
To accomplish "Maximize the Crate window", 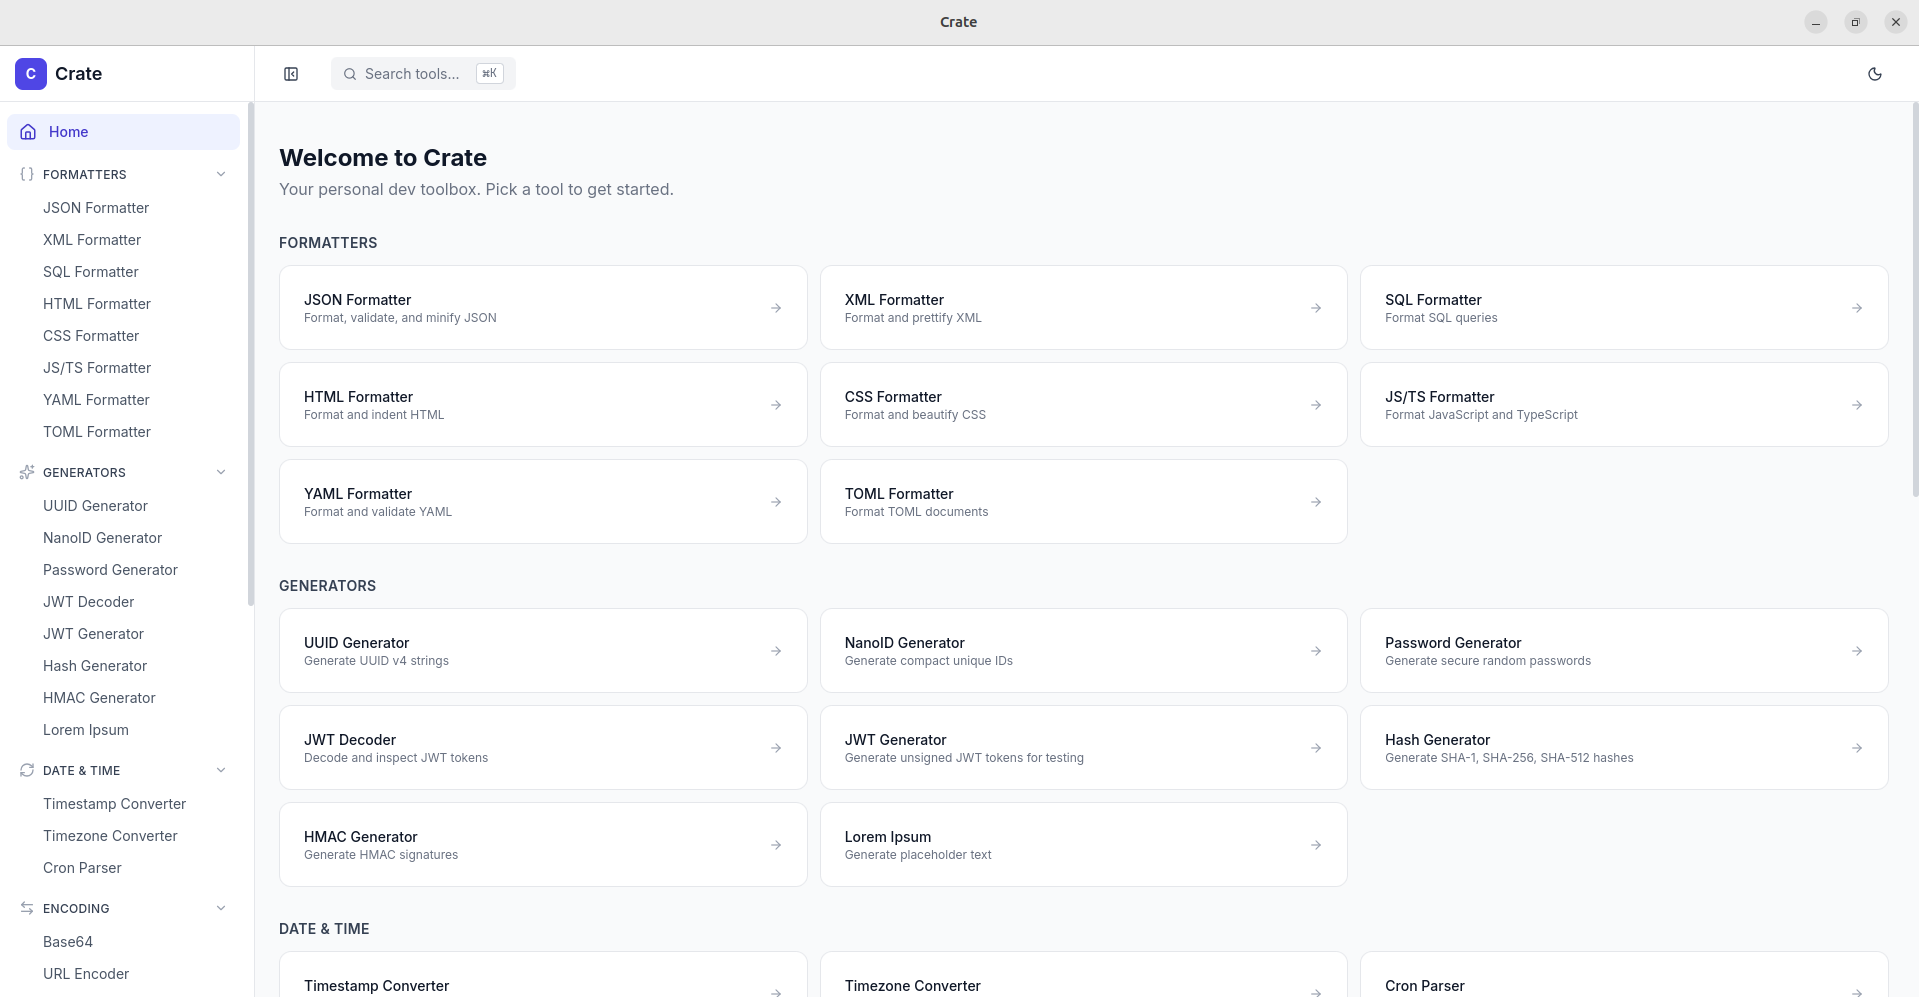I will pyautogui.click(x=1856, y=22).
